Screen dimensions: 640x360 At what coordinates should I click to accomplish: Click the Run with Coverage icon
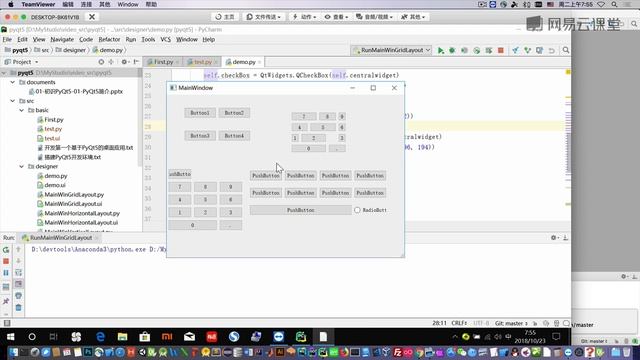point(464,50)
